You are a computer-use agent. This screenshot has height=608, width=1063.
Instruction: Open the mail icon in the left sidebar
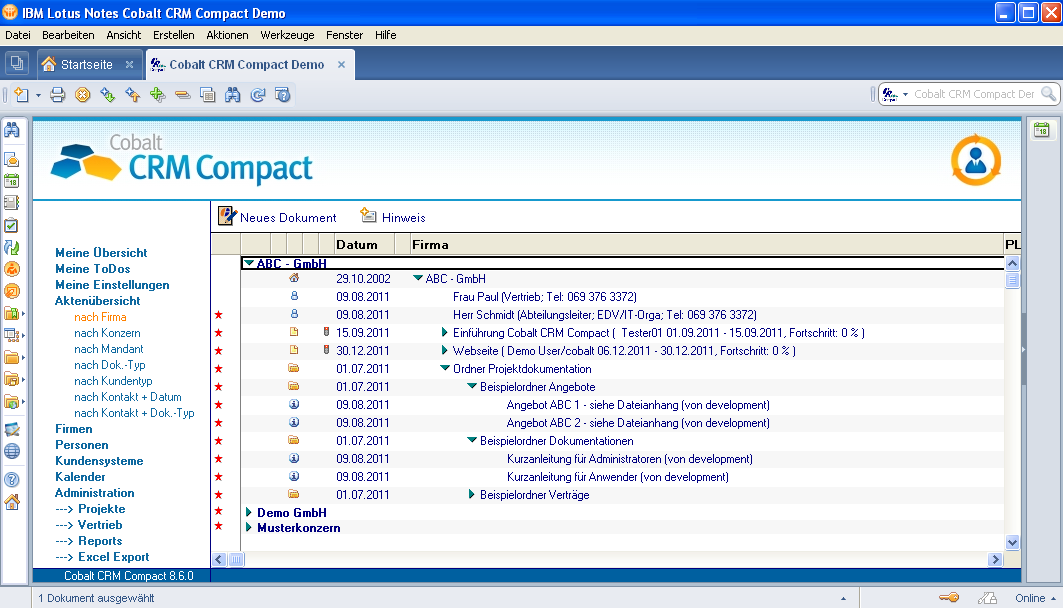tap(12, 159)
